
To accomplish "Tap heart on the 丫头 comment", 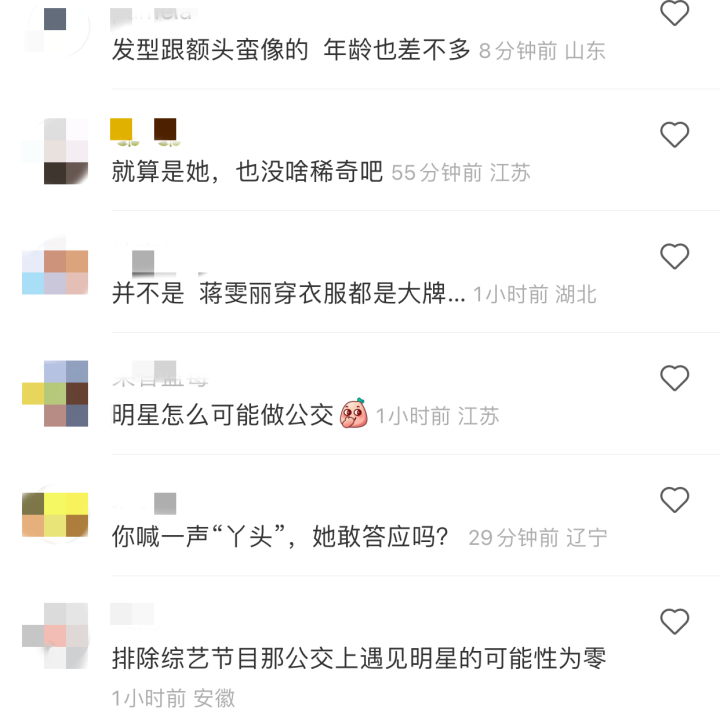I will 674,500.
